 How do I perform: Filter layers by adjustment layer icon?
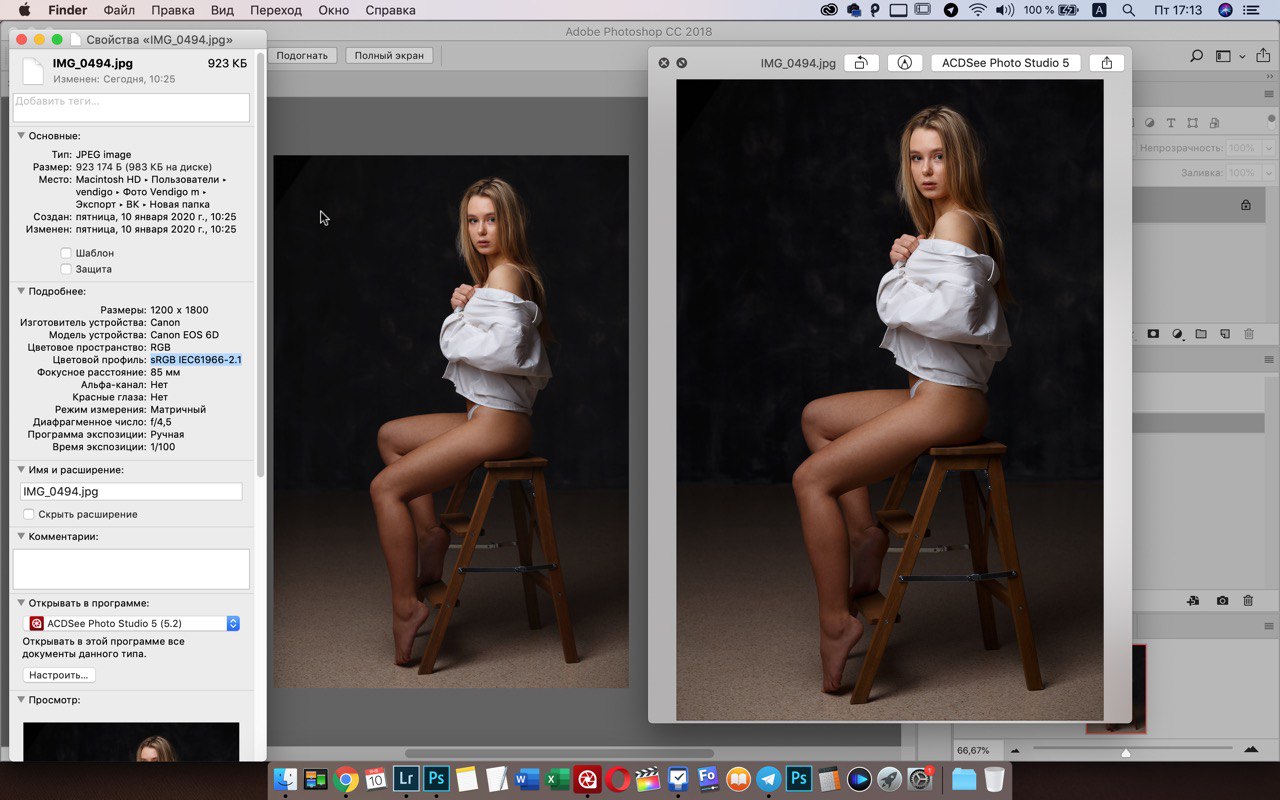click(1149, 123)
